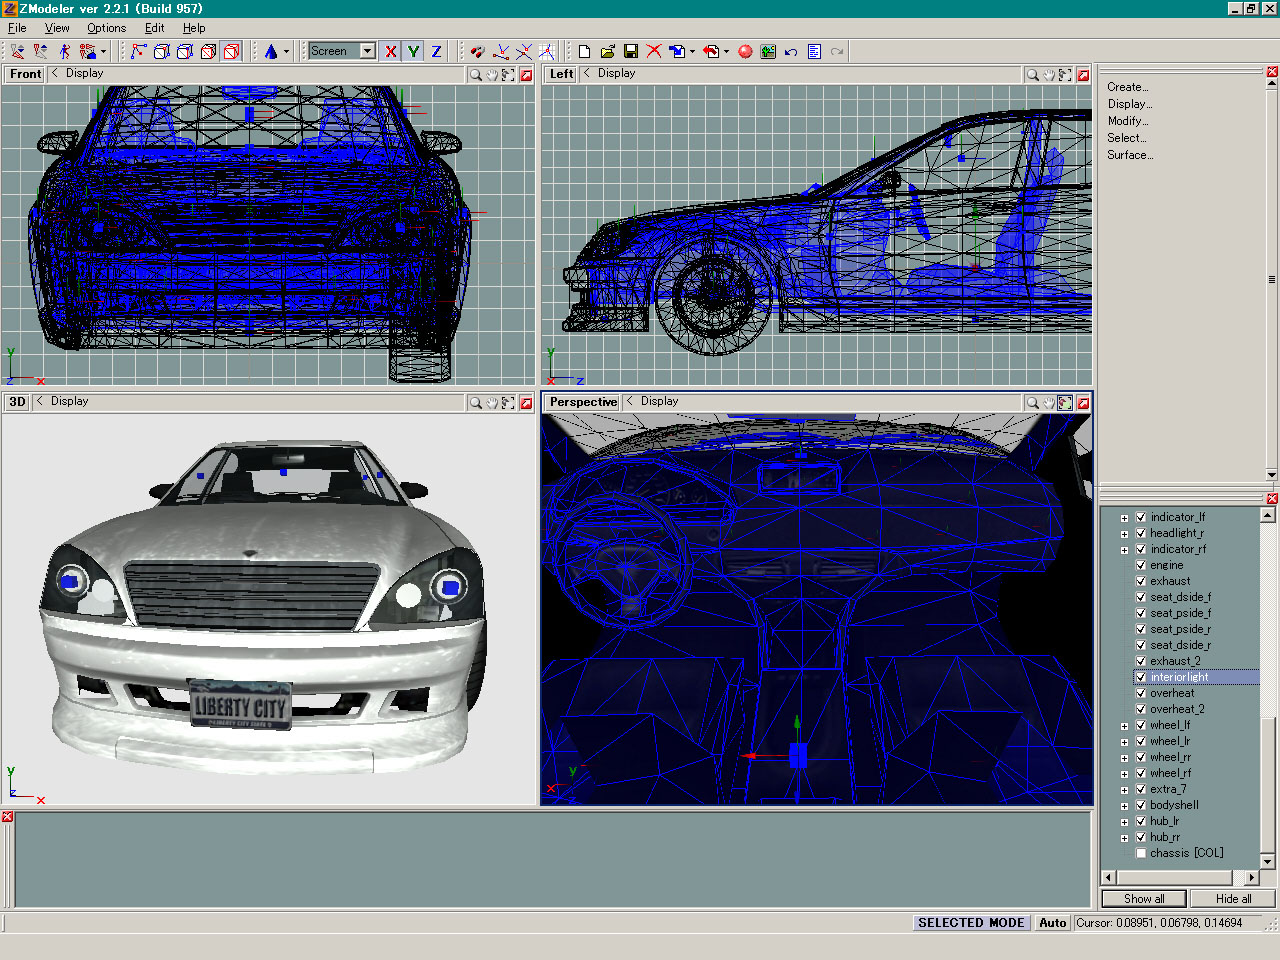This screenshot has height=960, width=1280.
Task: Toggle the X axis lock
Action: pos(391,51)
